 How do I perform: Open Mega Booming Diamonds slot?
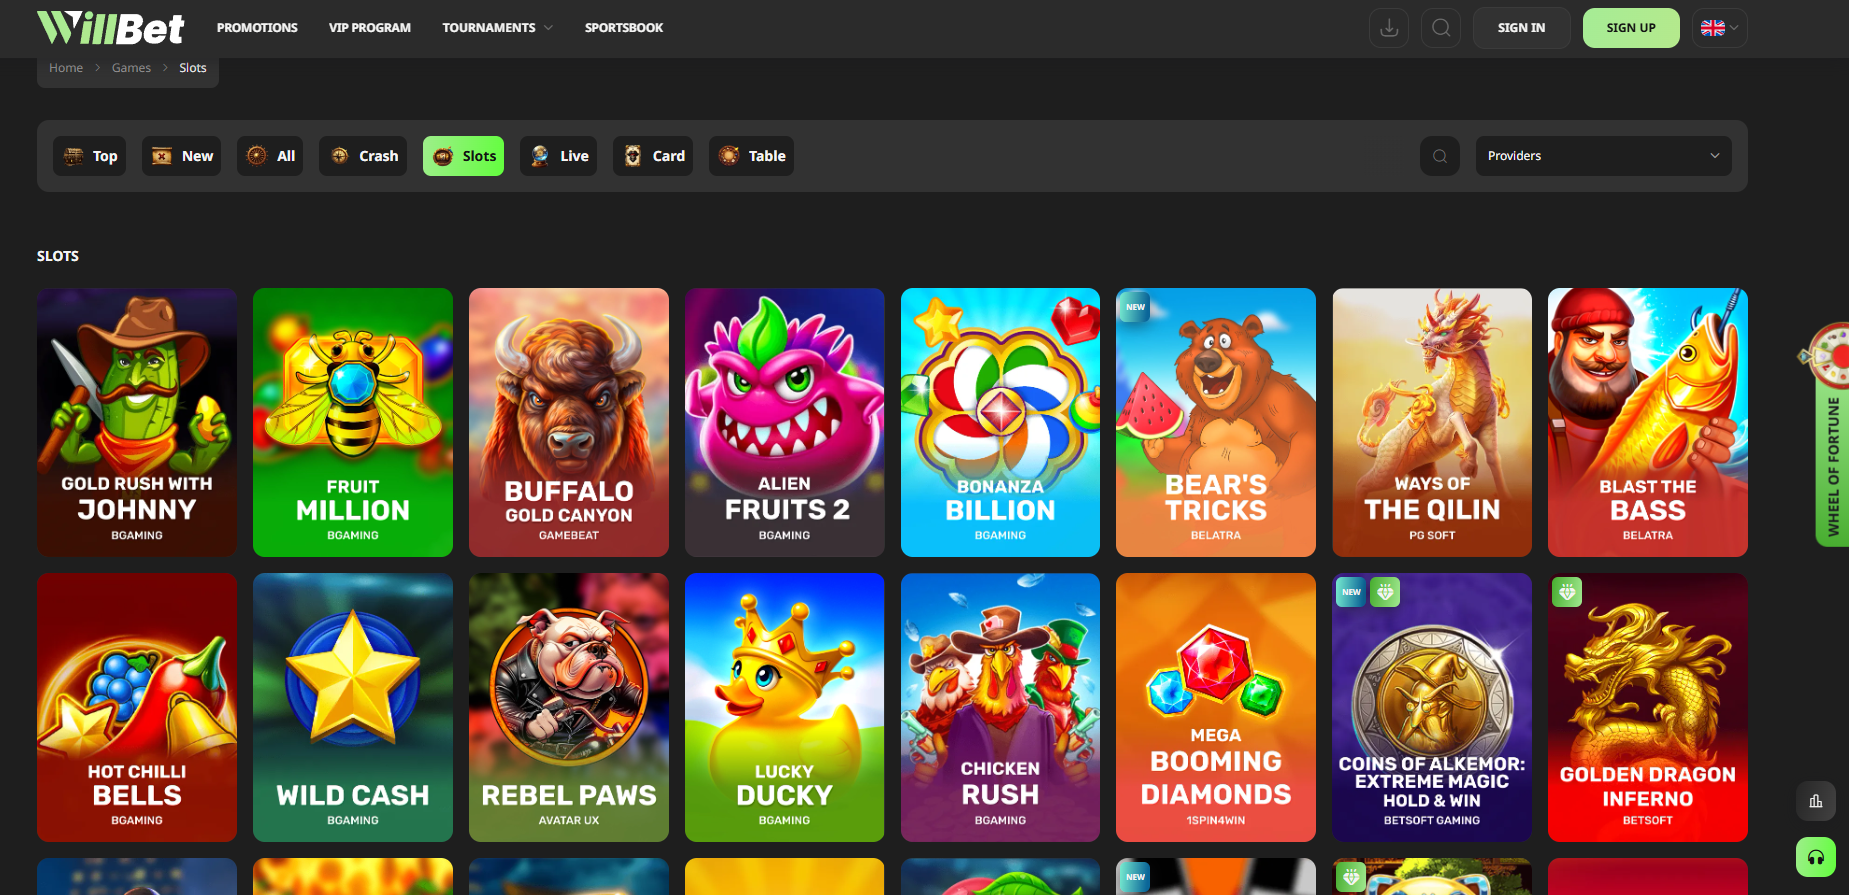[x=1216, y=707]
